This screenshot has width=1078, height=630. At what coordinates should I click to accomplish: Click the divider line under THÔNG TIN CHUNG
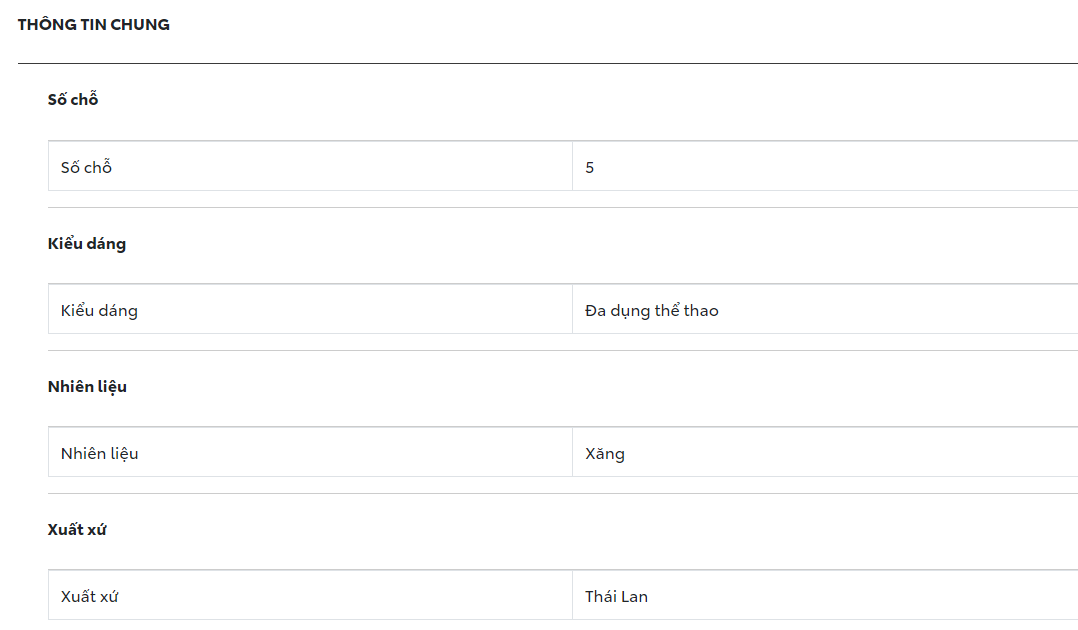tap(540, 64)
